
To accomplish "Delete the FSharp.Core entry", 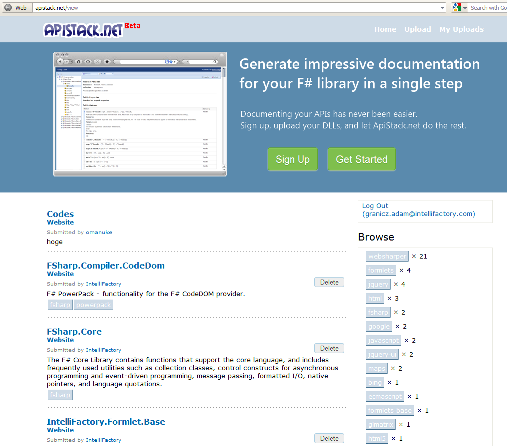I will 329,348.
